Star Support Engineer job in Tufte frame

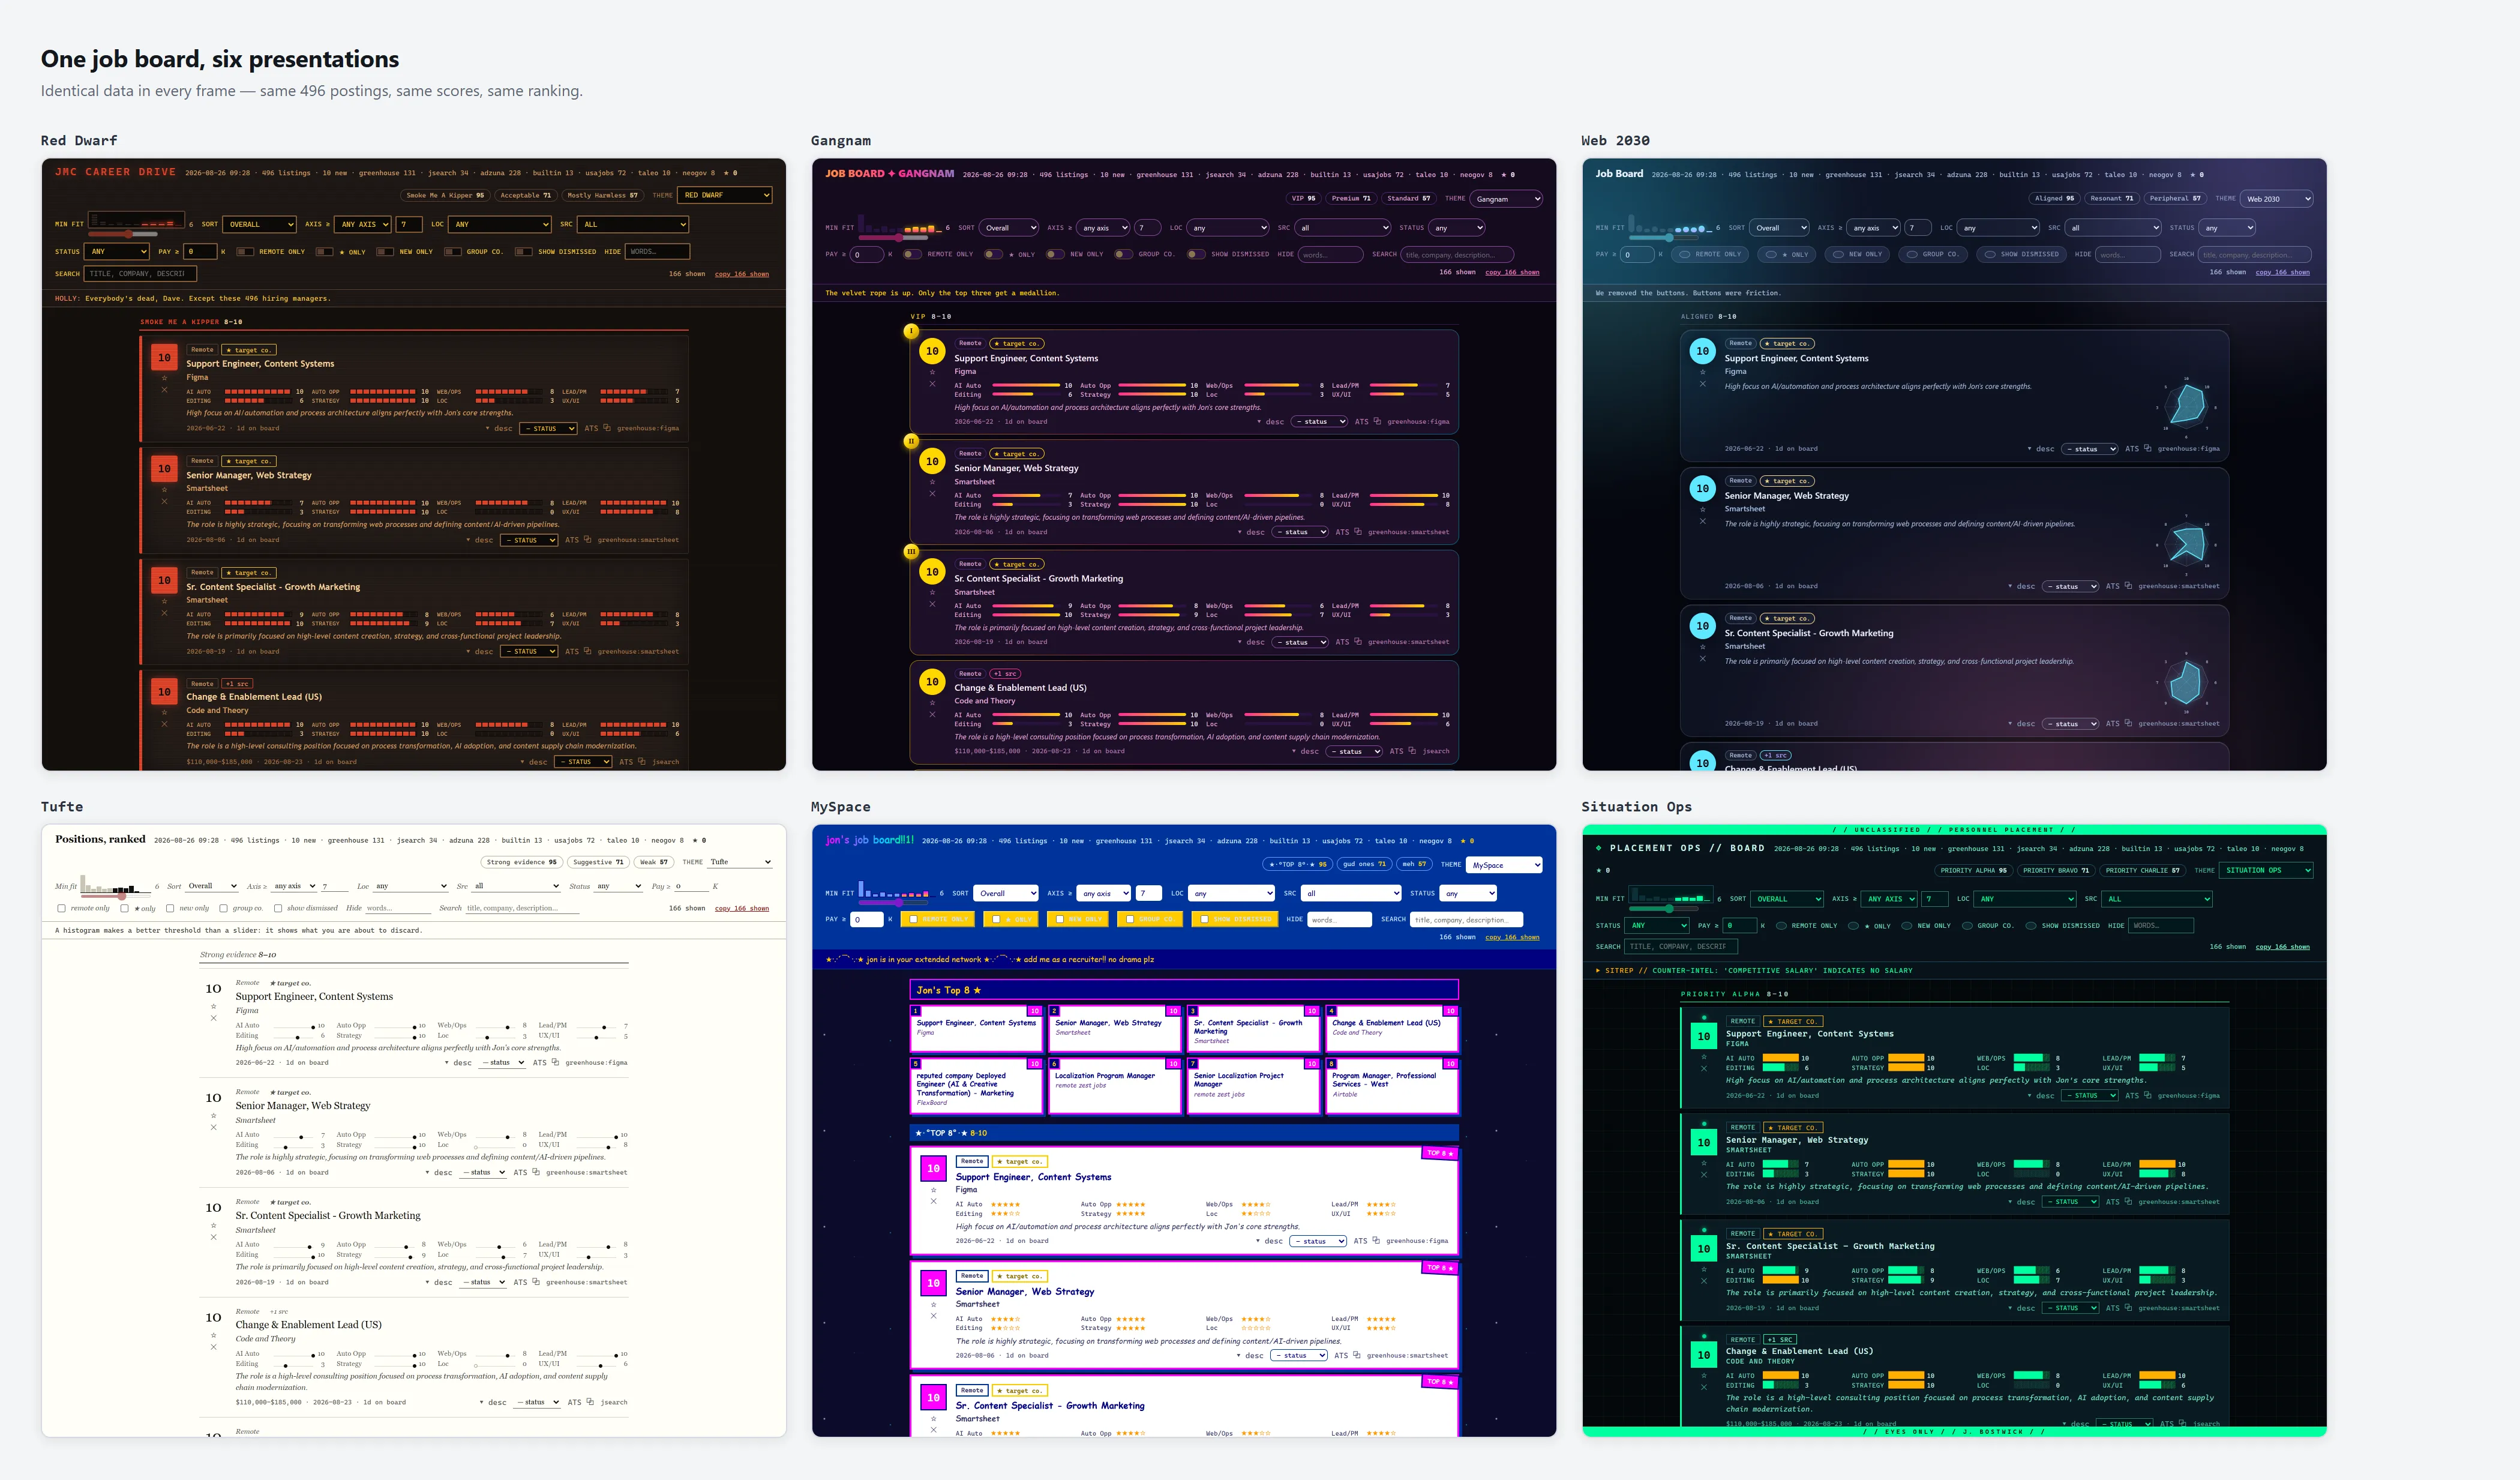tap(213, 1007)
